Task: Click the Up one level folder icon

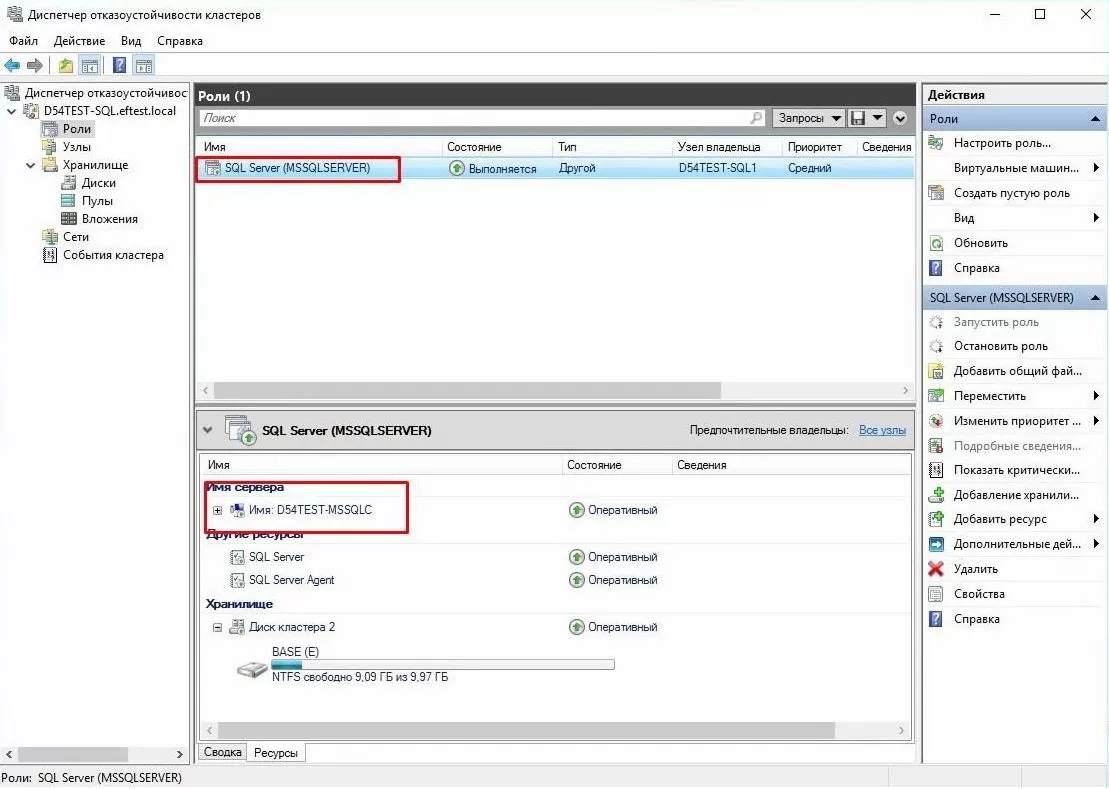Action: click(x=66, y=66)
